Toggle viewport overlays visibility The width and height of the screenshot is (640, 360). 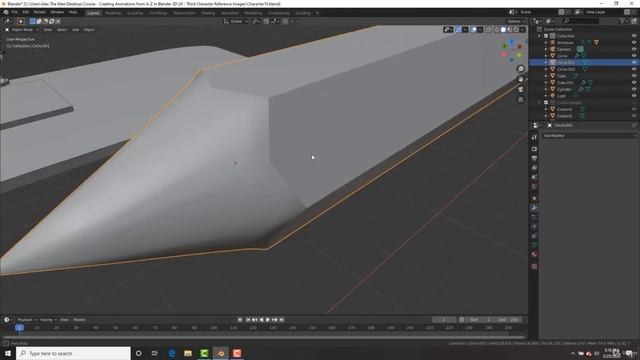pyautogui.click(x=473, y=29)
